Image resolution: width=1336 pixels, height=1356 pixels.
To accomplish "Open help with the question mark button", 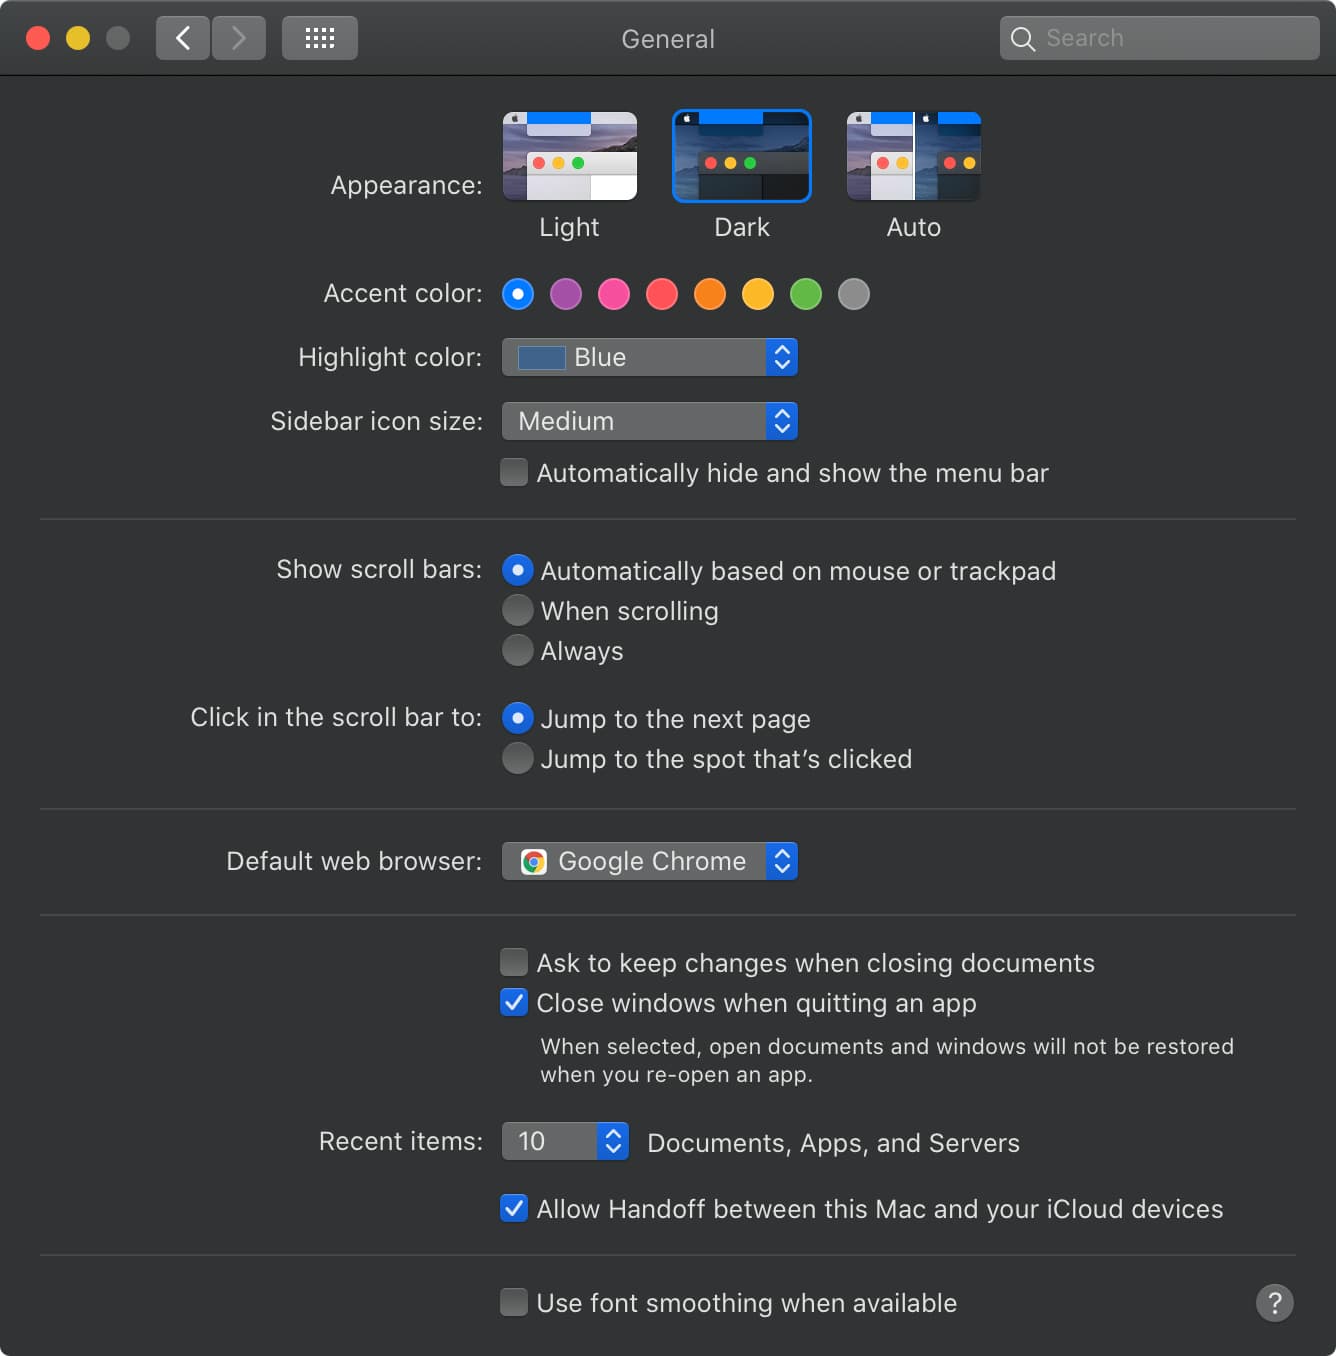I will (1274, 1303).
